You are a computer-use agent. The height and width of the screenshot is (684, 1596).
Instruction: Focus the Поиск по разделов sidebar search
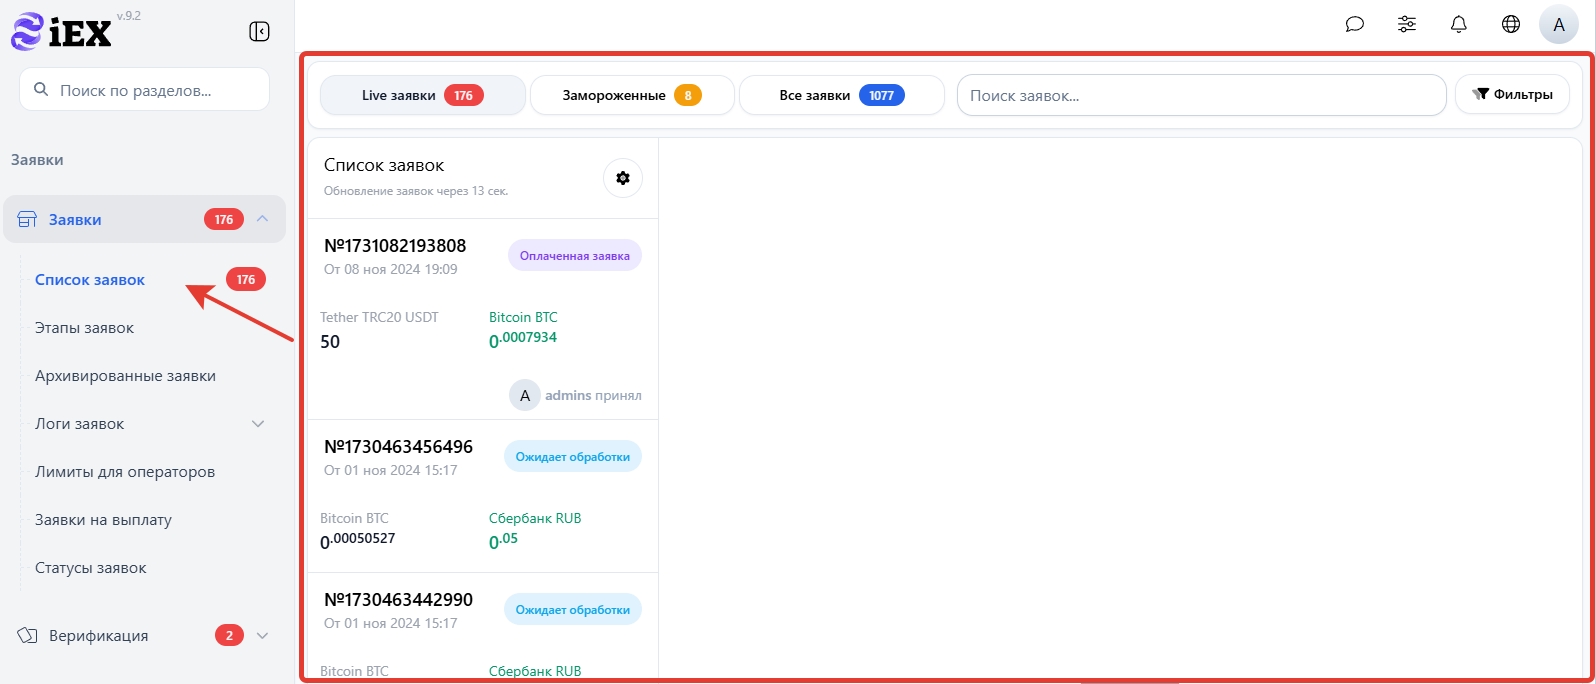pos(145,90)
